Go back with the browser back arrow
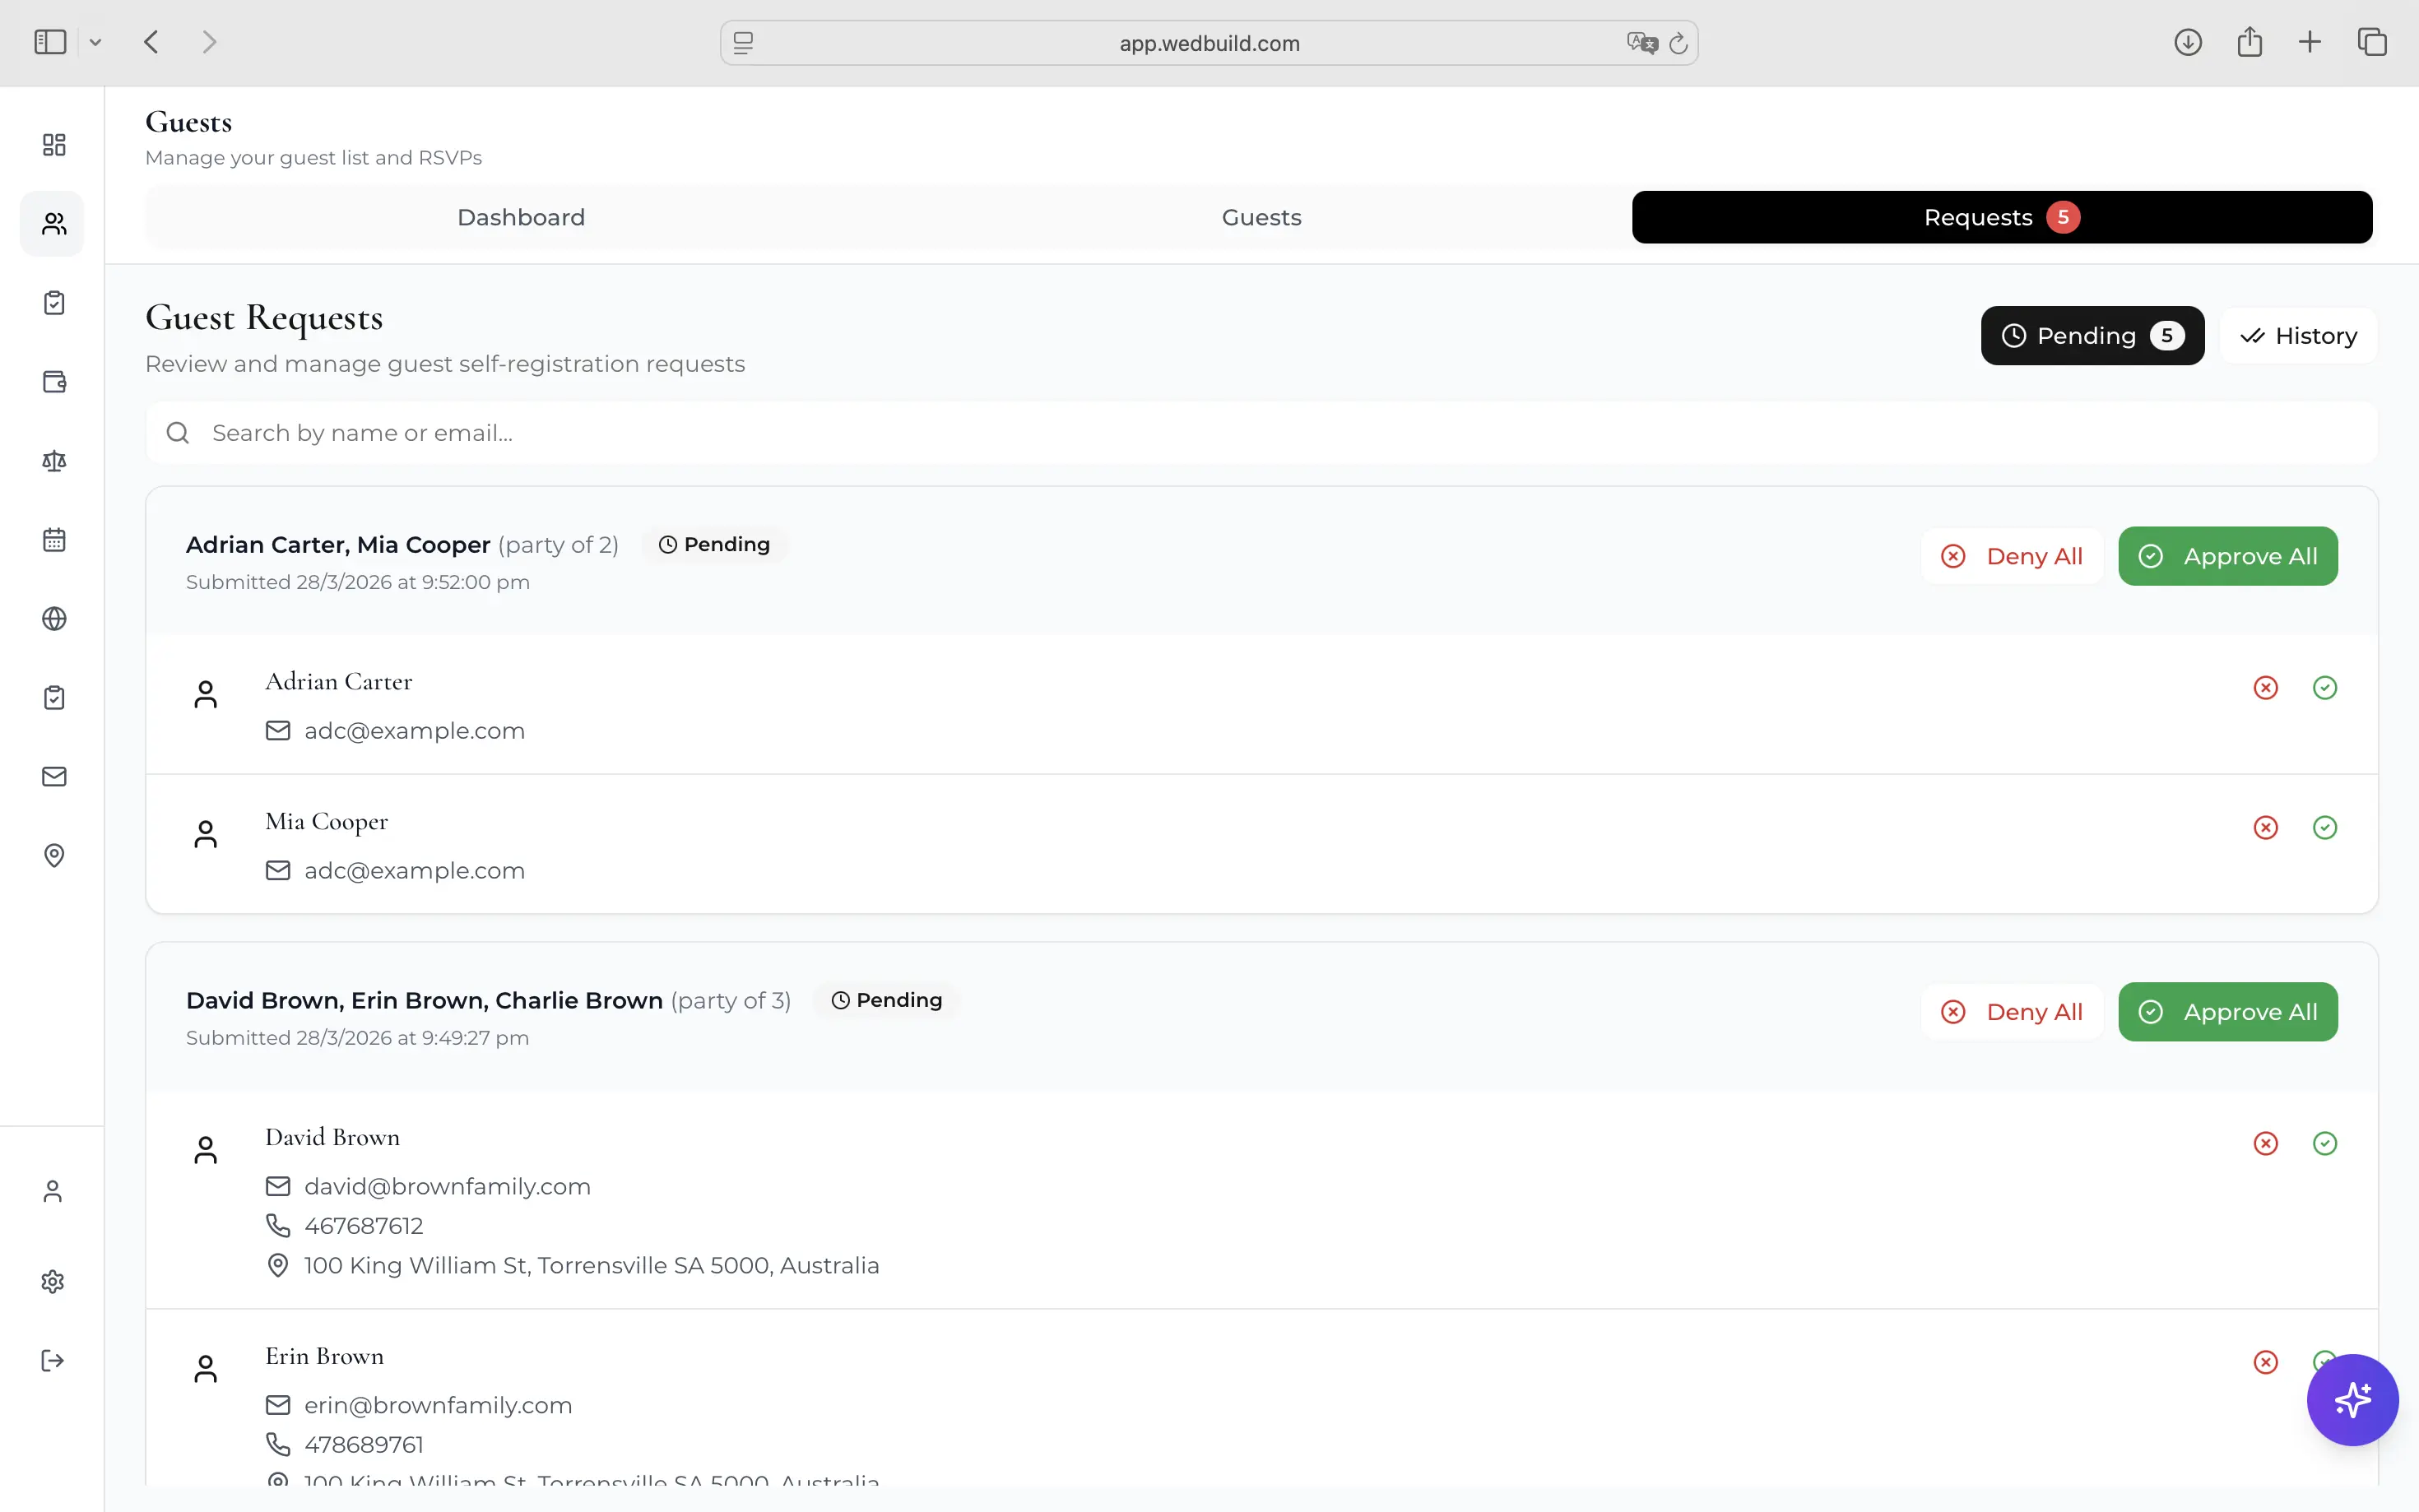Screen dimensions: 2419x1512 (x=151, y=42)
